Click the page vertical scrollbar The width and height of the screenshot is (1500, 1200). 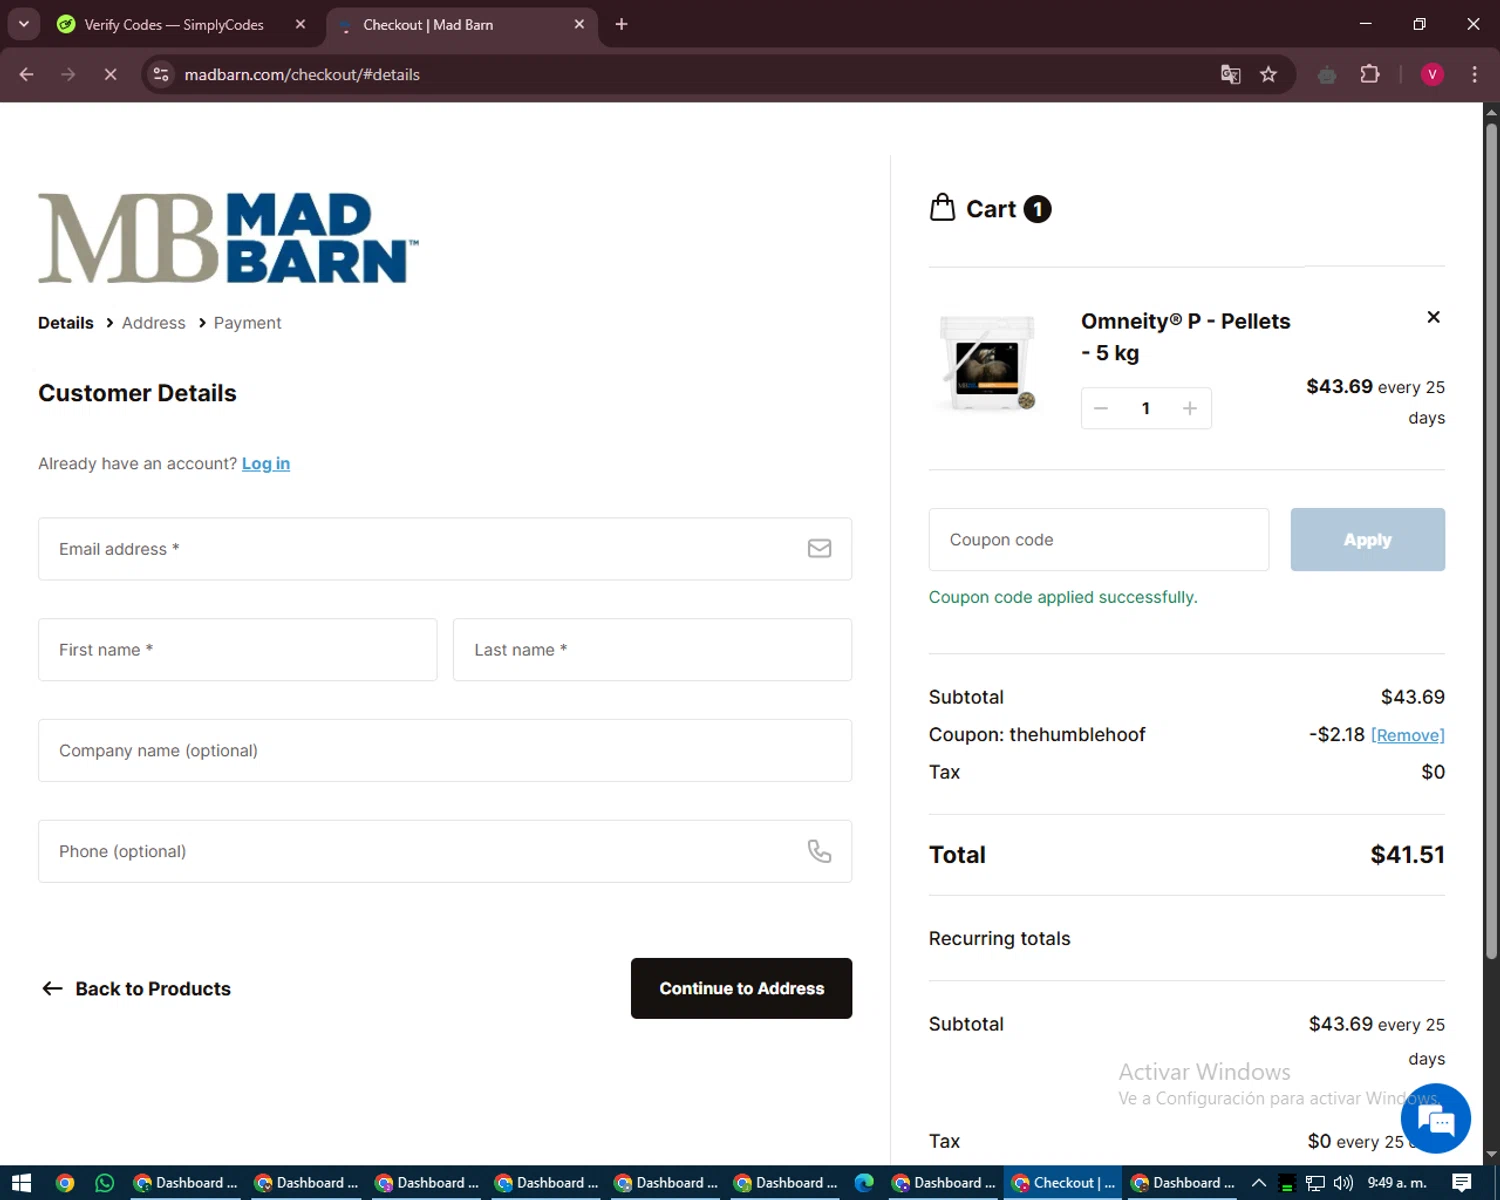pyautogui.click(x=1491, y=540)
